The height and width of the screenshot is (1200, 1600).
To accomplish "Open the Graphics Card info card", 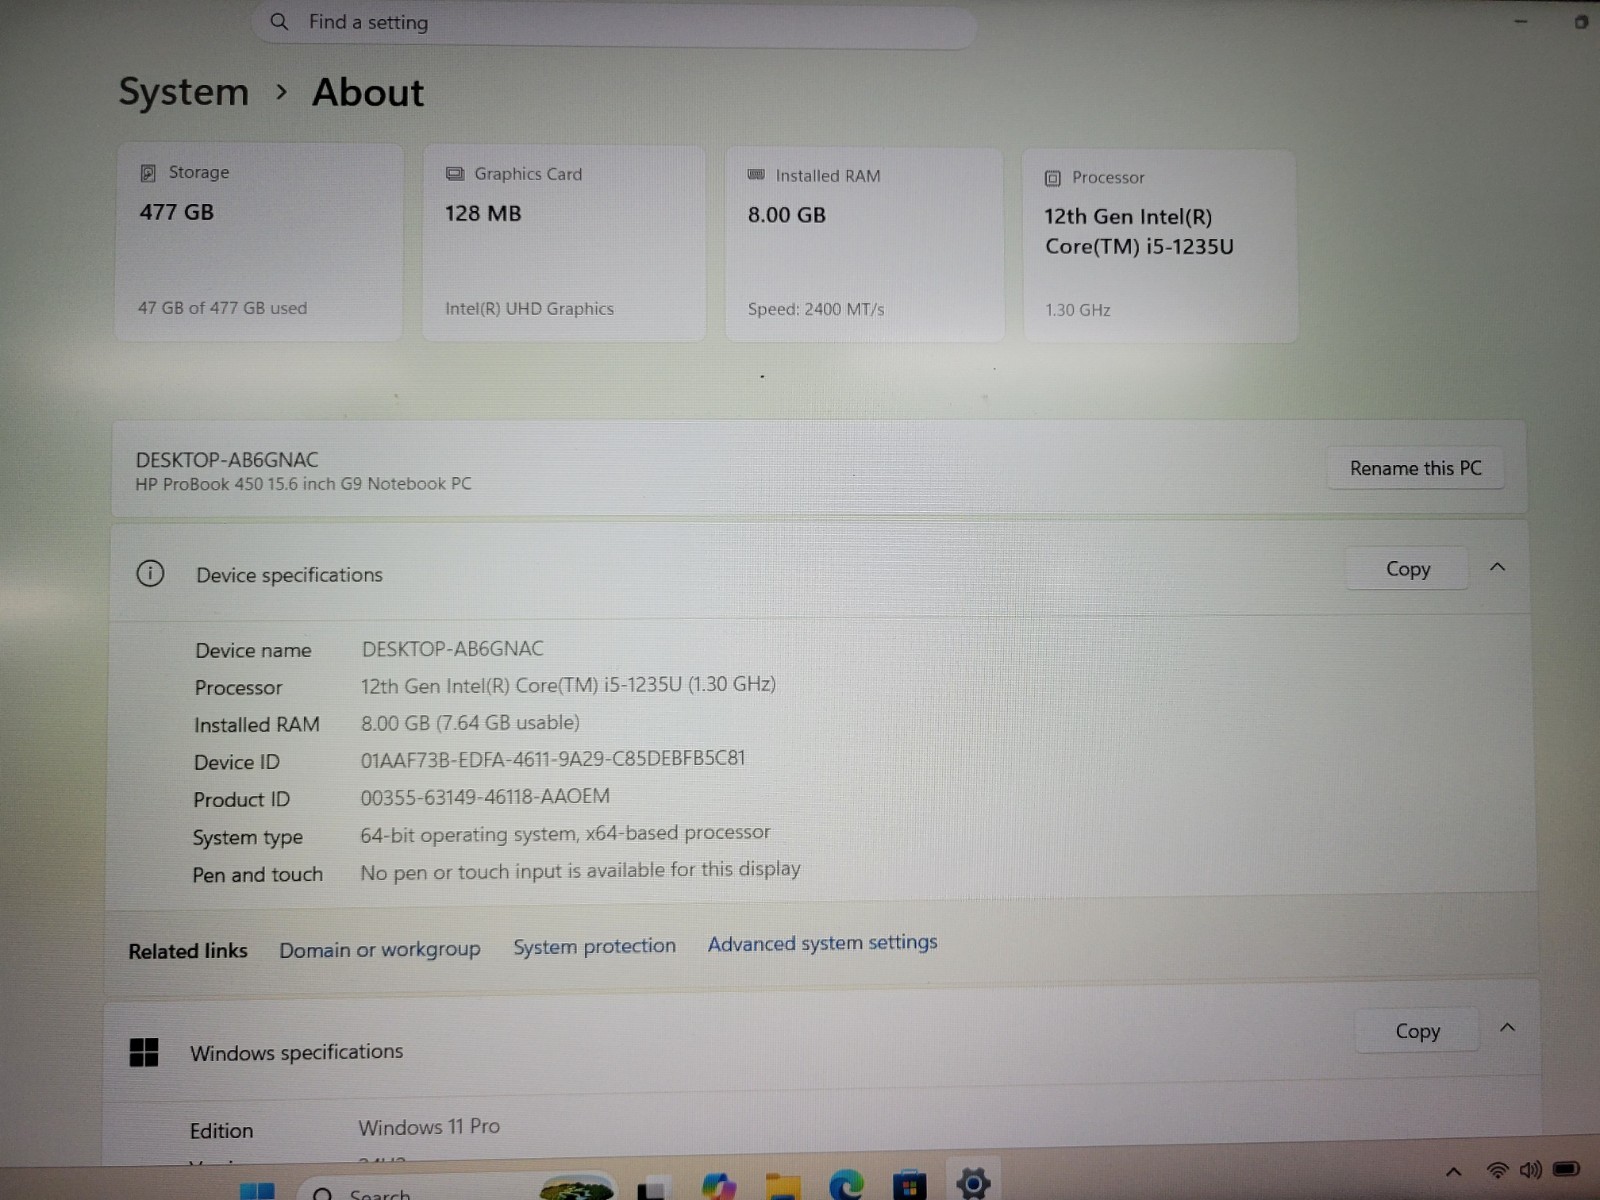I will 564,243.
